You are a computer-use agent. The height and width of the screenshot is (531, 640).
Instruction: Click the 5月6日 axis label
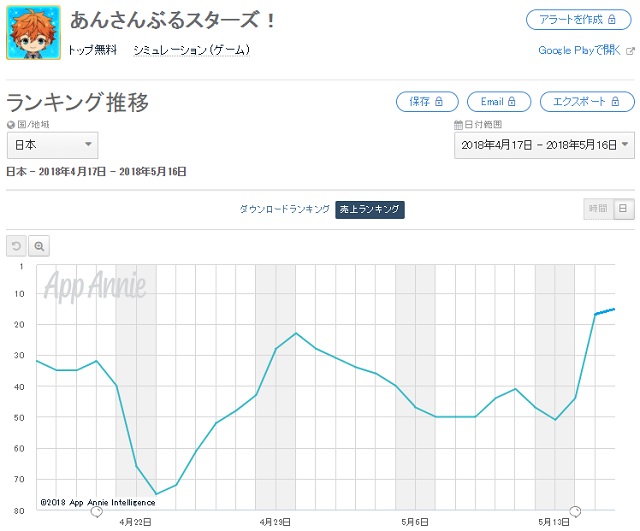tap(415, 522)
